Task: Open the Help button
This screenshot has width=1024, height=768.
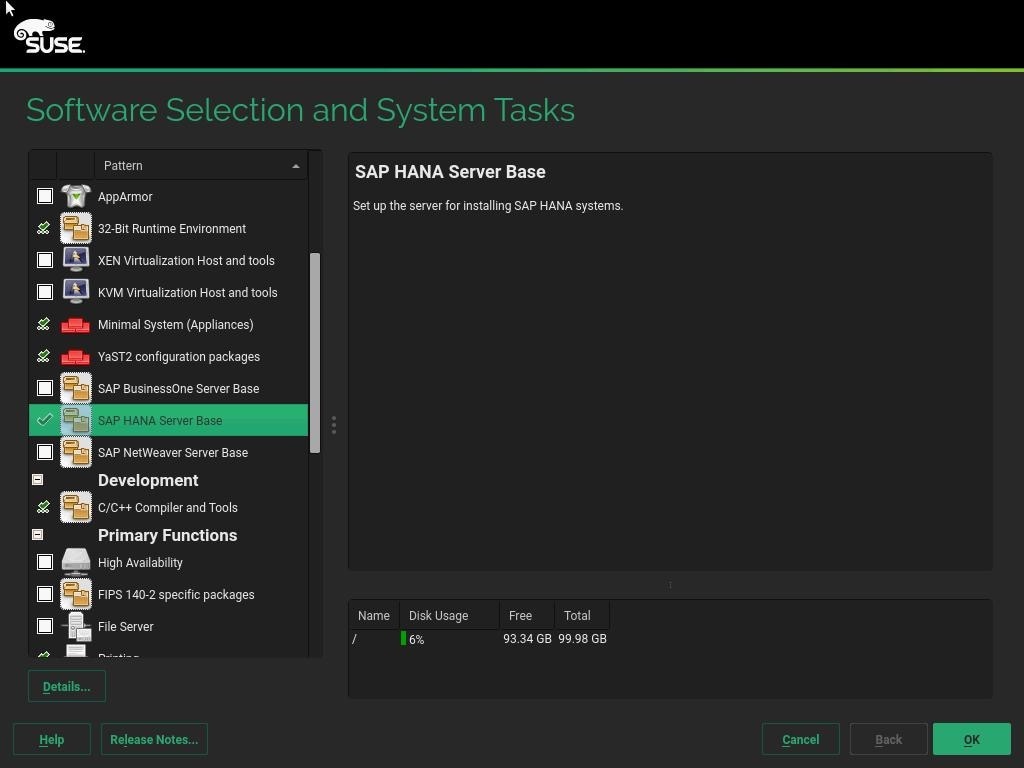Action: tap(52, 739)
